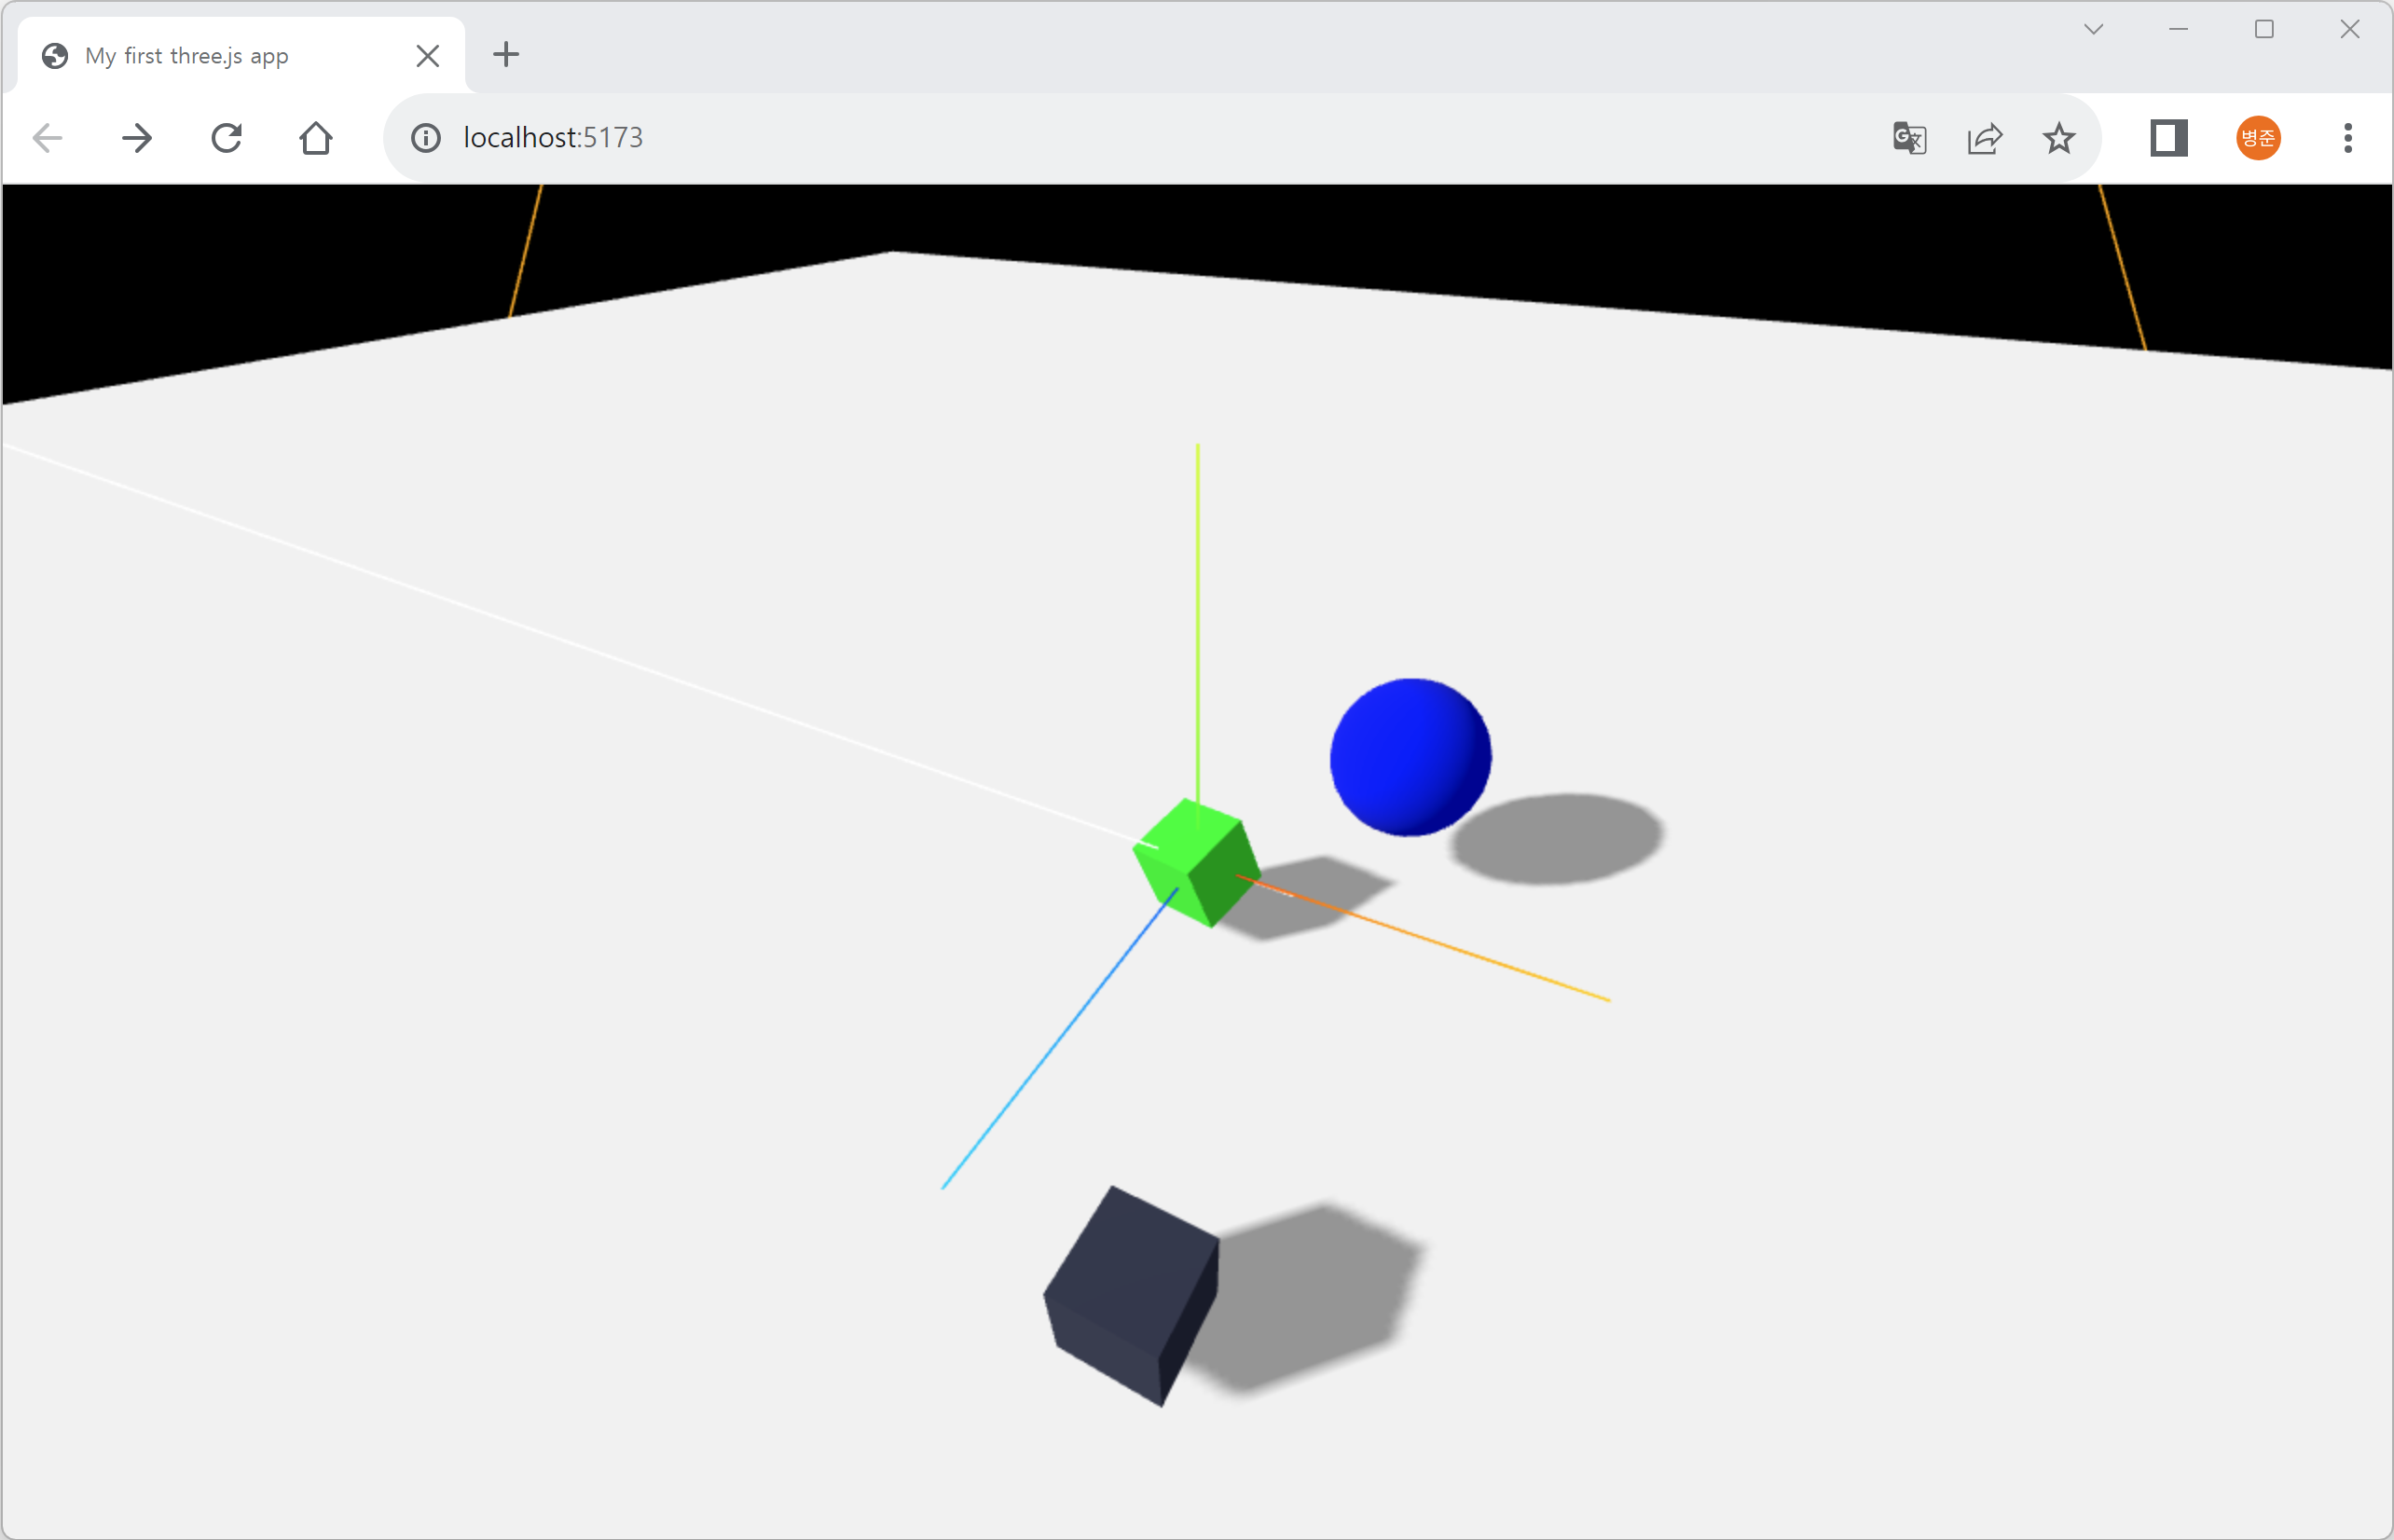Click the dark navy cube
The image size is (2394, 1540).
(1130, 1295)
